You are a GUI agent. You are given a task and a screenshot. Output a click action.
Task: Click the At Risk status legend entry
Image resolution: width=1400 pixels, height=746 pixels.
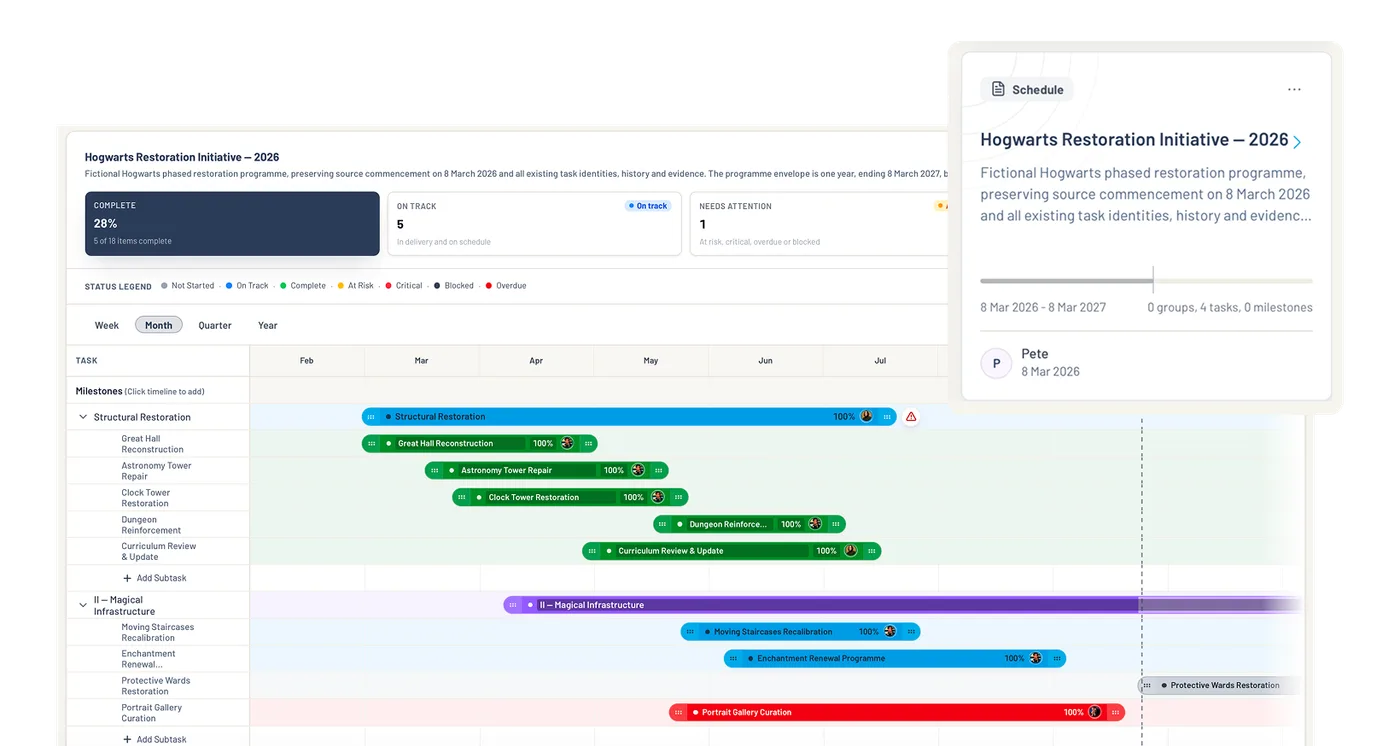355,286
